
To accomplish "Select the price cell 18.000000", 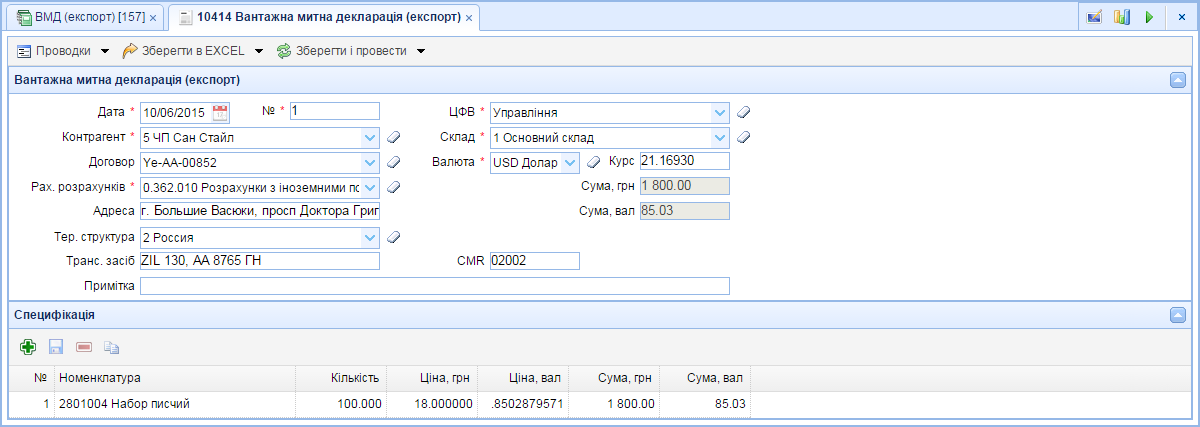I will tap(432, 403).
